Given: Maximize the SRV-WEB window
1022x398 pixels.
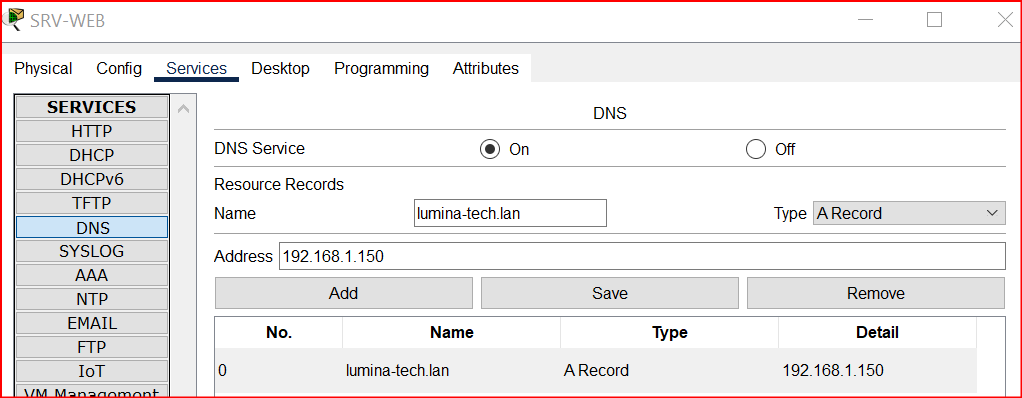Looking at the screenshot, I should 935,20.
